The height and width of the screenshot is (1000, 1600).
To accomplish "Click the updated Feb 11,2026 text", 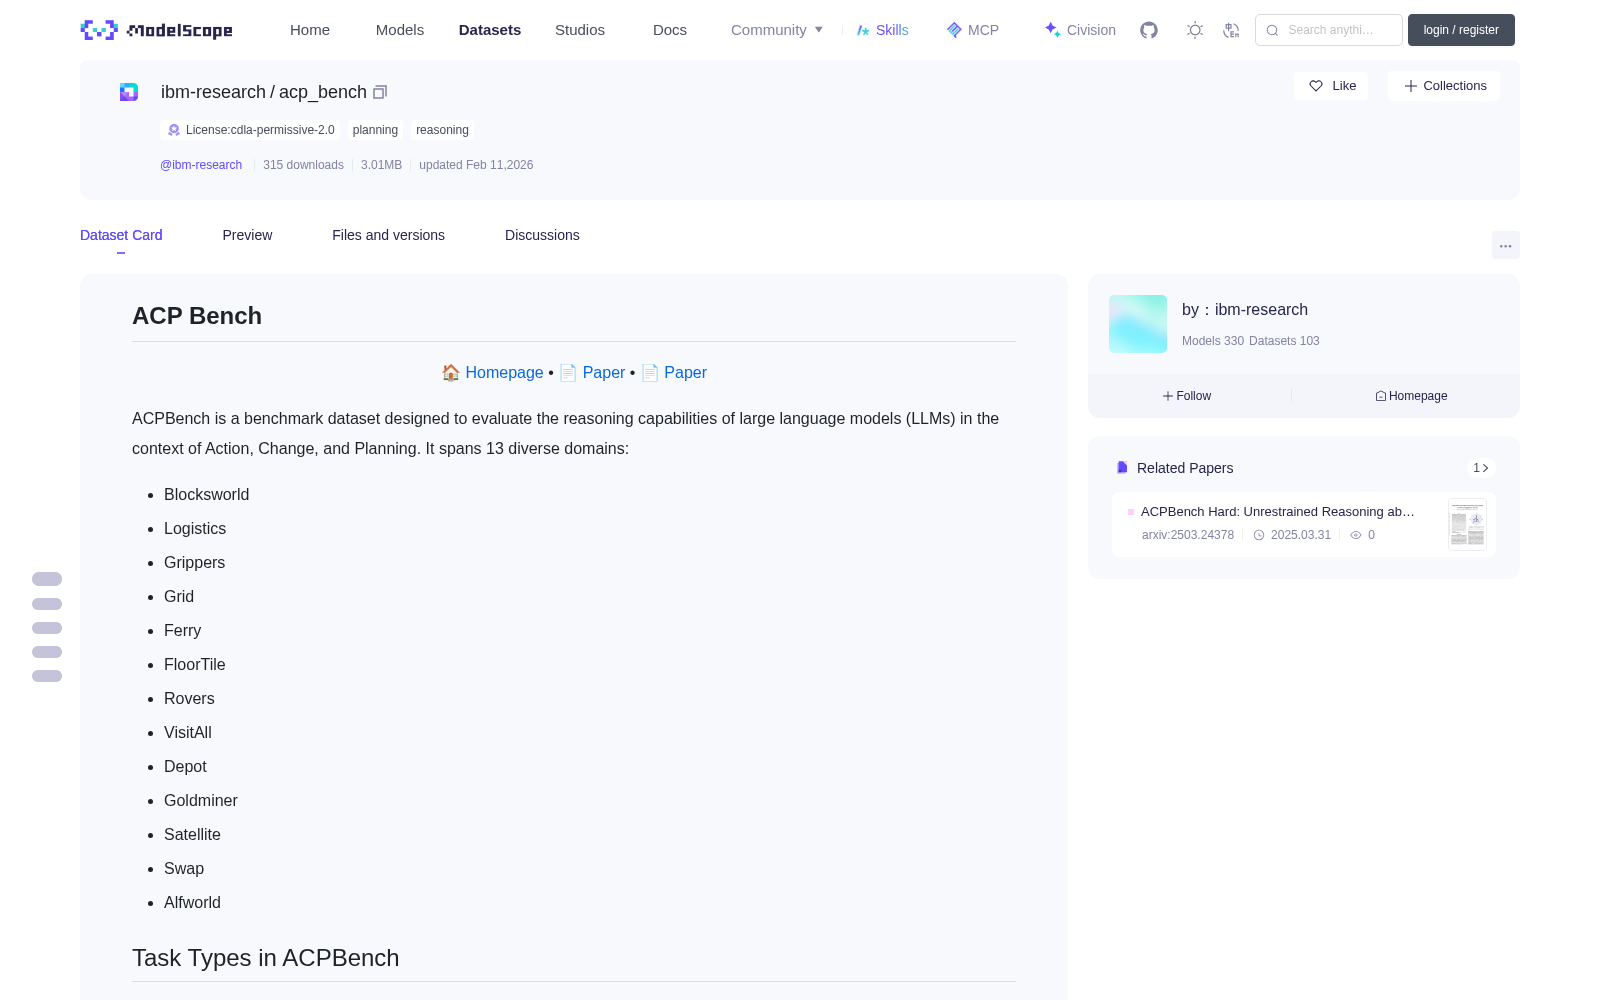I will (476, 165).
